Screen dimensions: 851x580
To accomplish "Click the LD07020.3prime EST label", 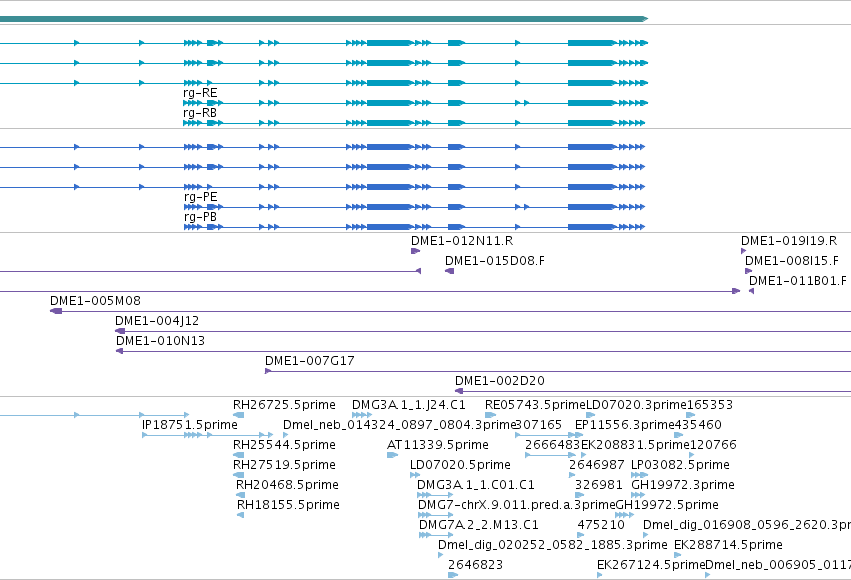I will pos(637,405).
